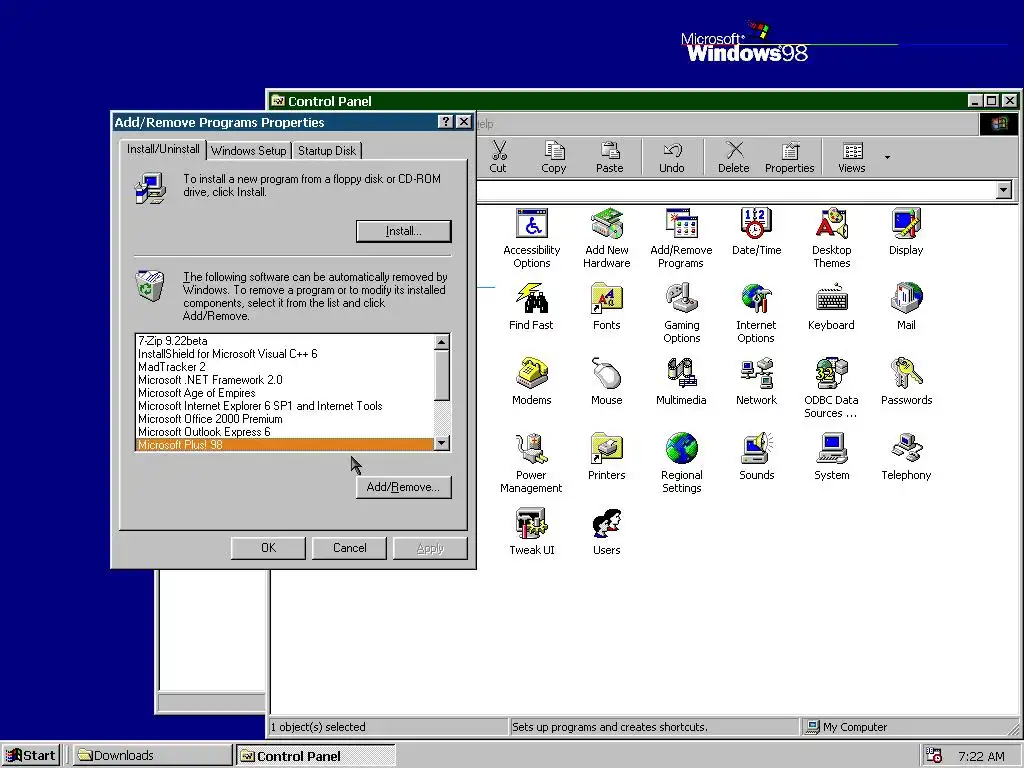Open Control Panel address bar dropdown
This screenshot has height=768, width=1024.
(x=1004, y=190)
